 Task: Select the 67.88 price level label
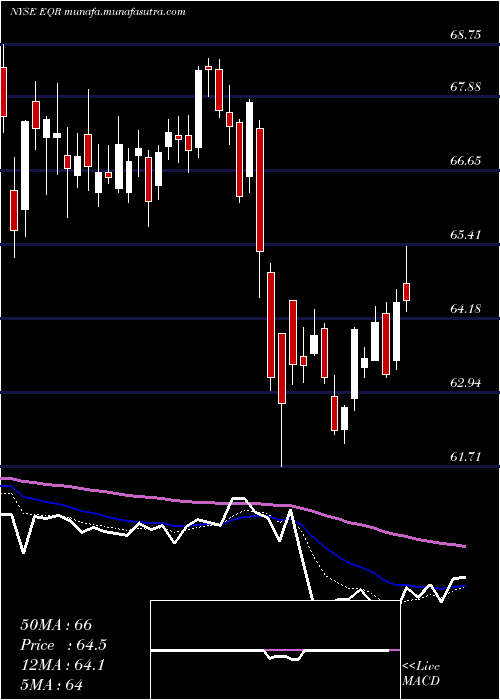point(466,87)
